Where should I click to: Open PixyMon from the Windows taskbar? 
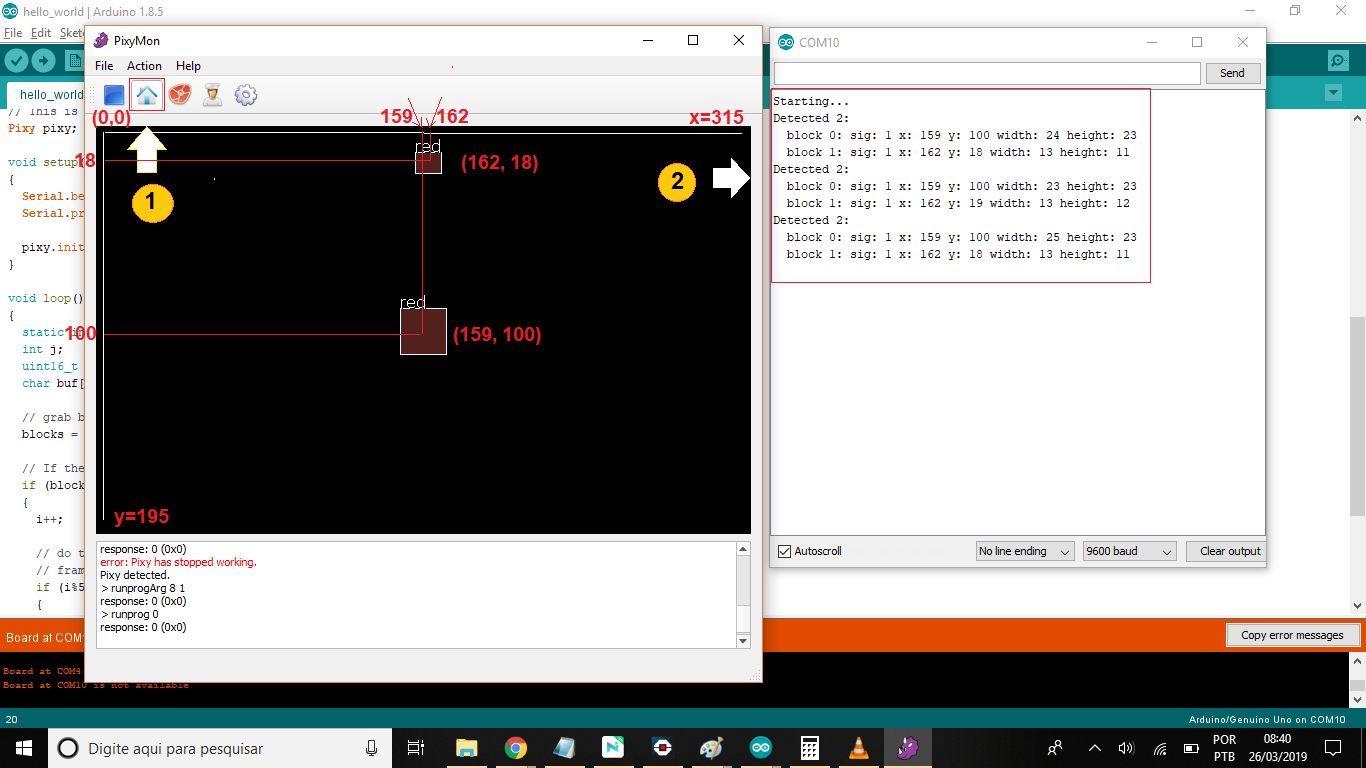[907, 747]
